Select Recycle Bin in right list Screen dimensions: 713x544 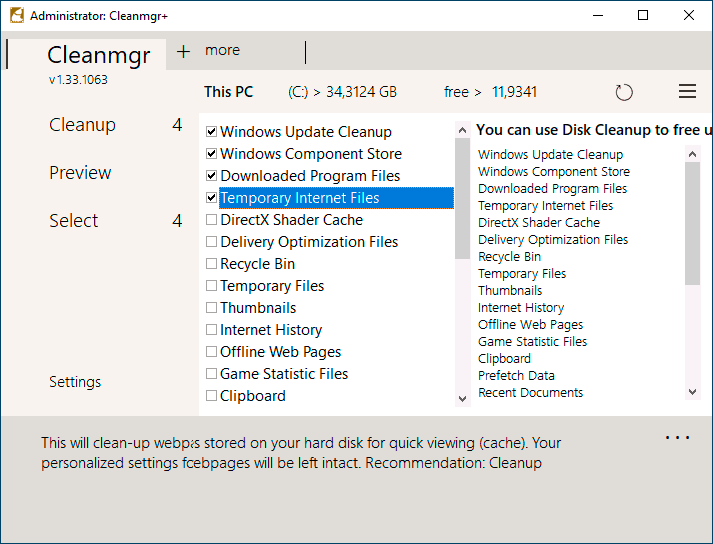coord(509,257)
